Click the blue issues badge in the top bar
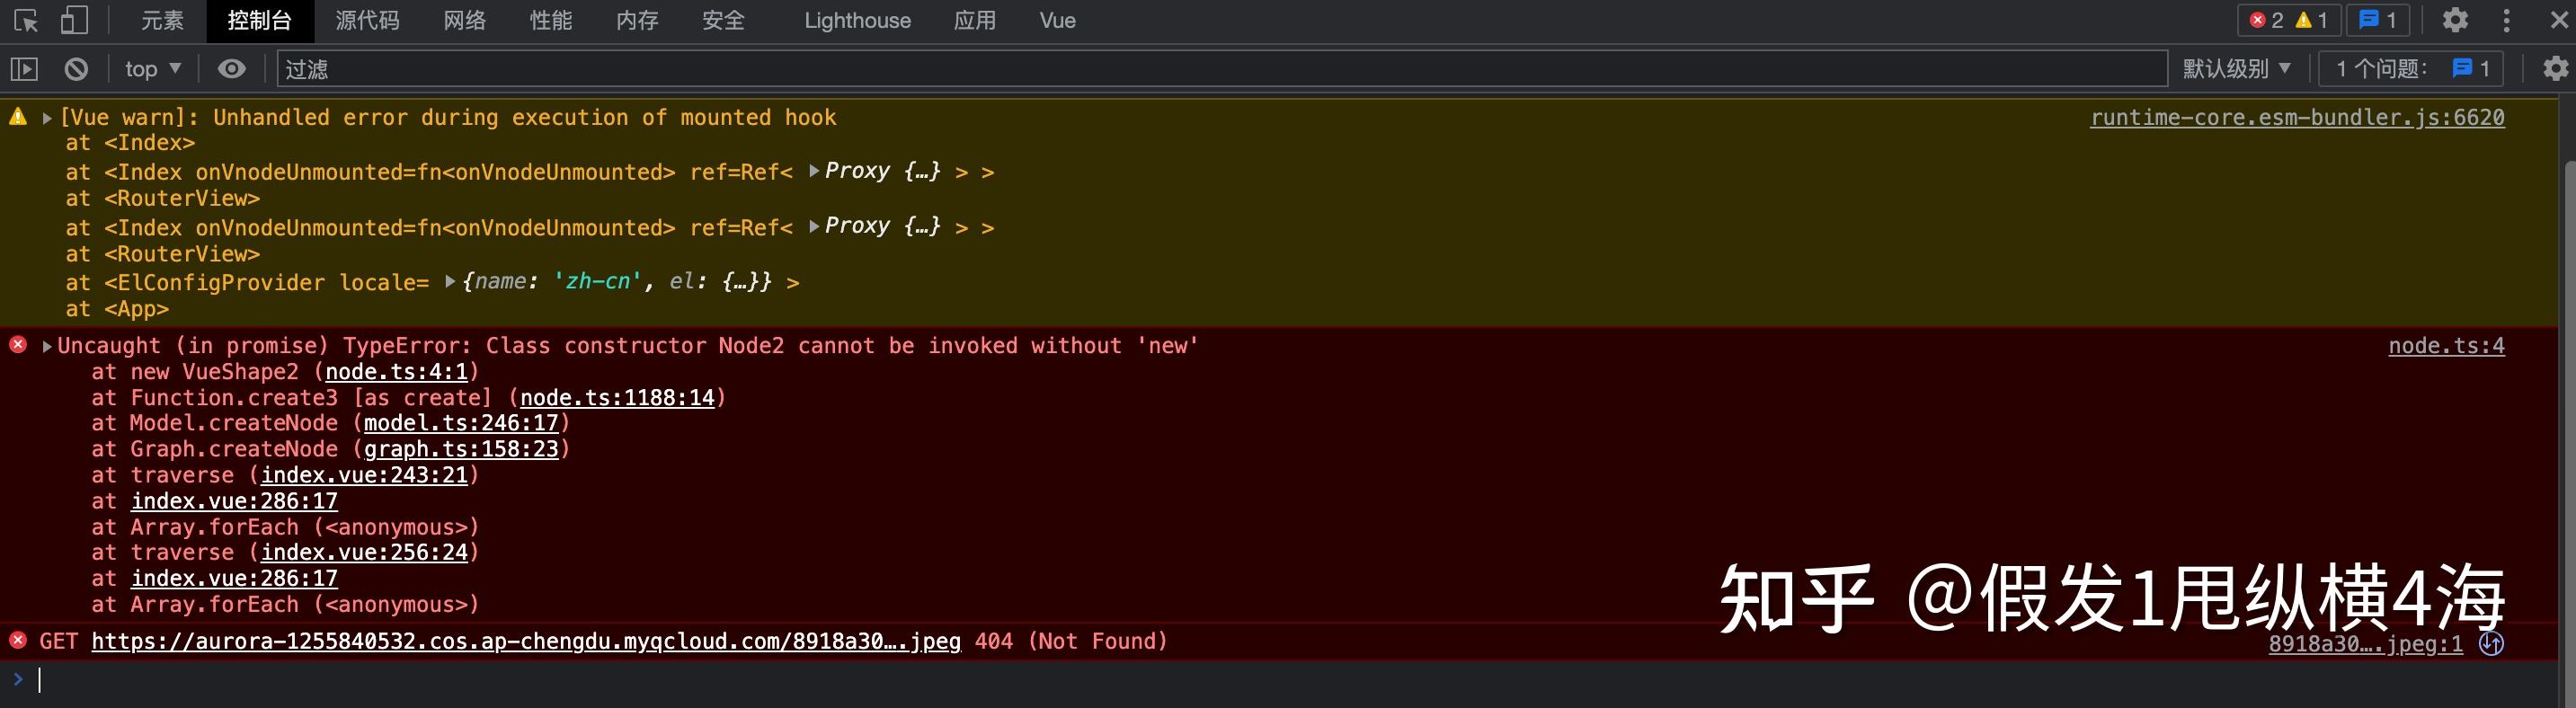 (2380, 20)
